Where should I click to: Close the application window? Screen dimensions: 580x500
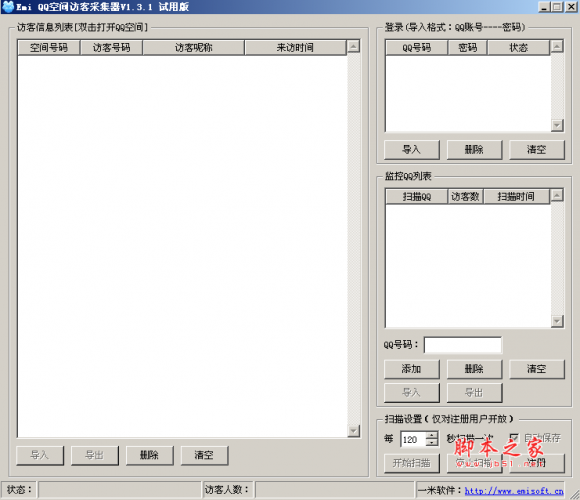pos(571,7)
